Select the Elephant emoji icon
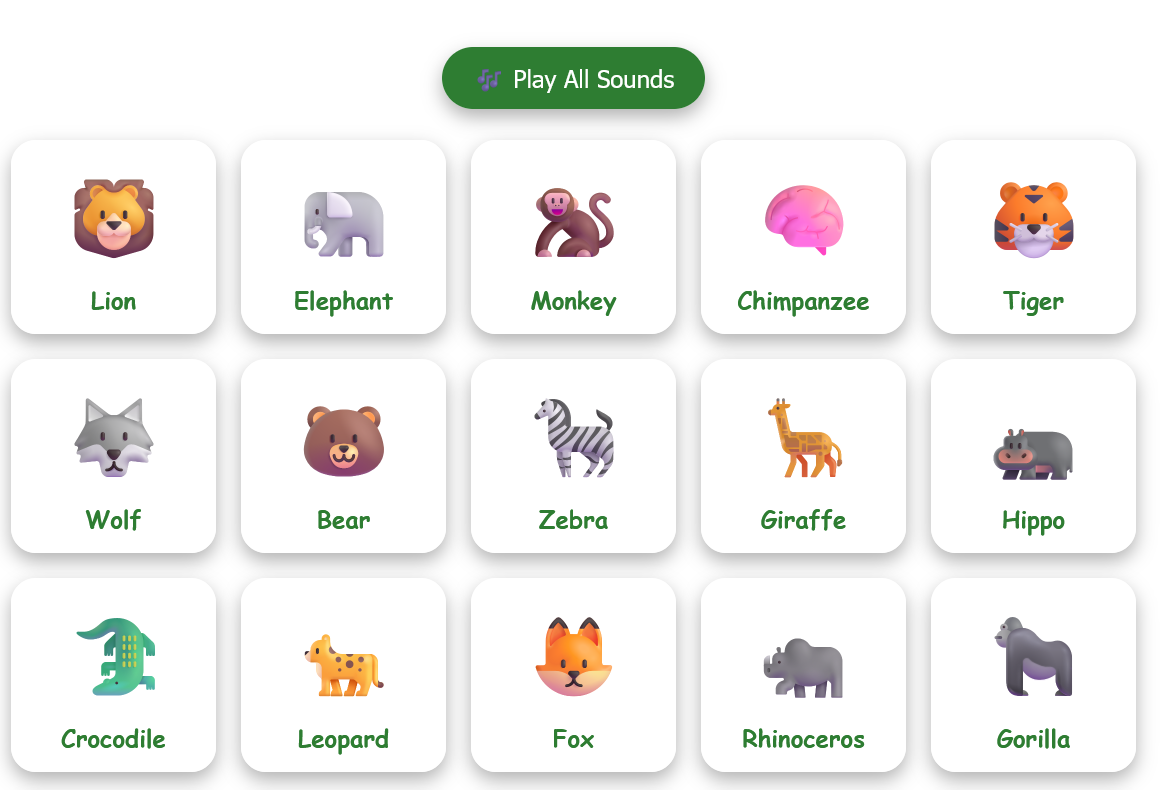The image size is (1170, 790). [343, 222]
